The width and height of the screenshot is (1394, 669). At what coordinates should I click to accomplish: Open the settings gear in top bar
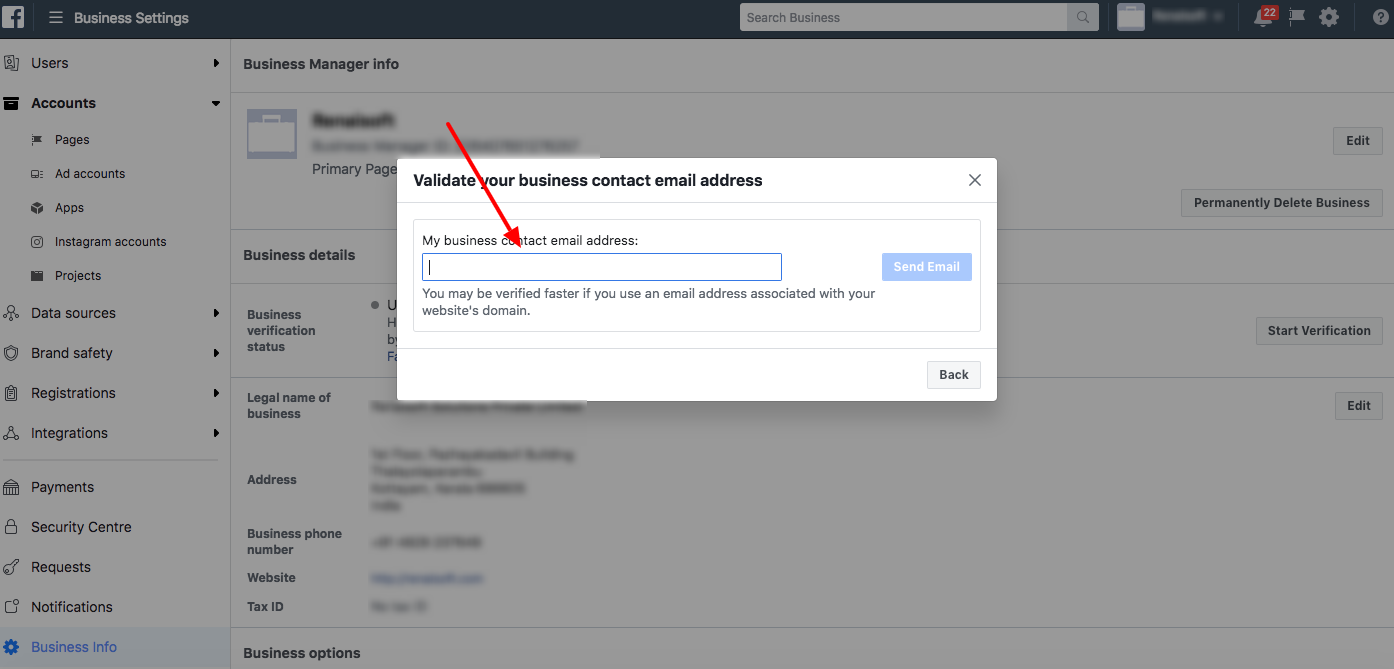coord(1329,17)
